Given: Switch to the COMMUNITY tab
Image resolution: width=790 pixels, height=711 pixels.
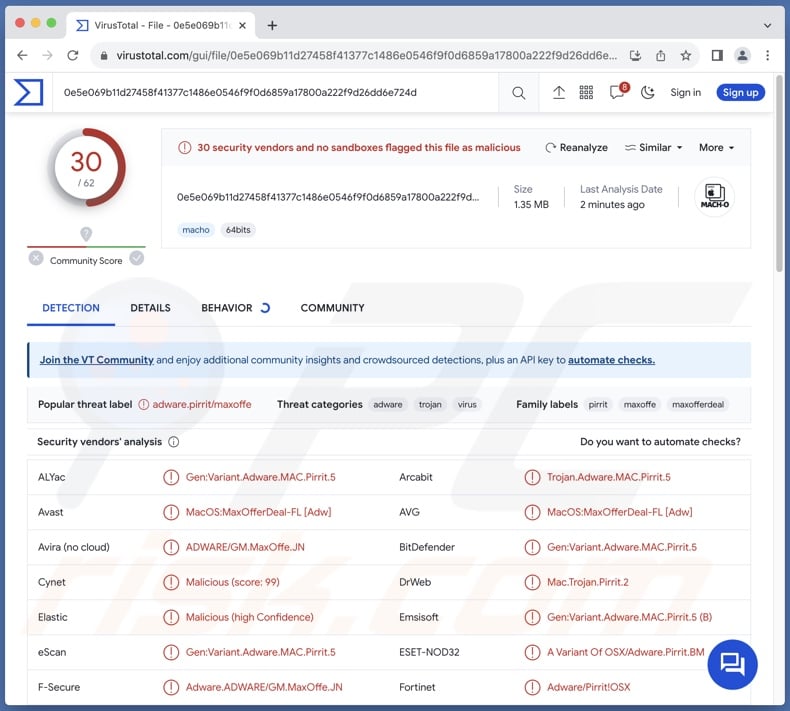Looking at the screenshot, I should (333, 308).
